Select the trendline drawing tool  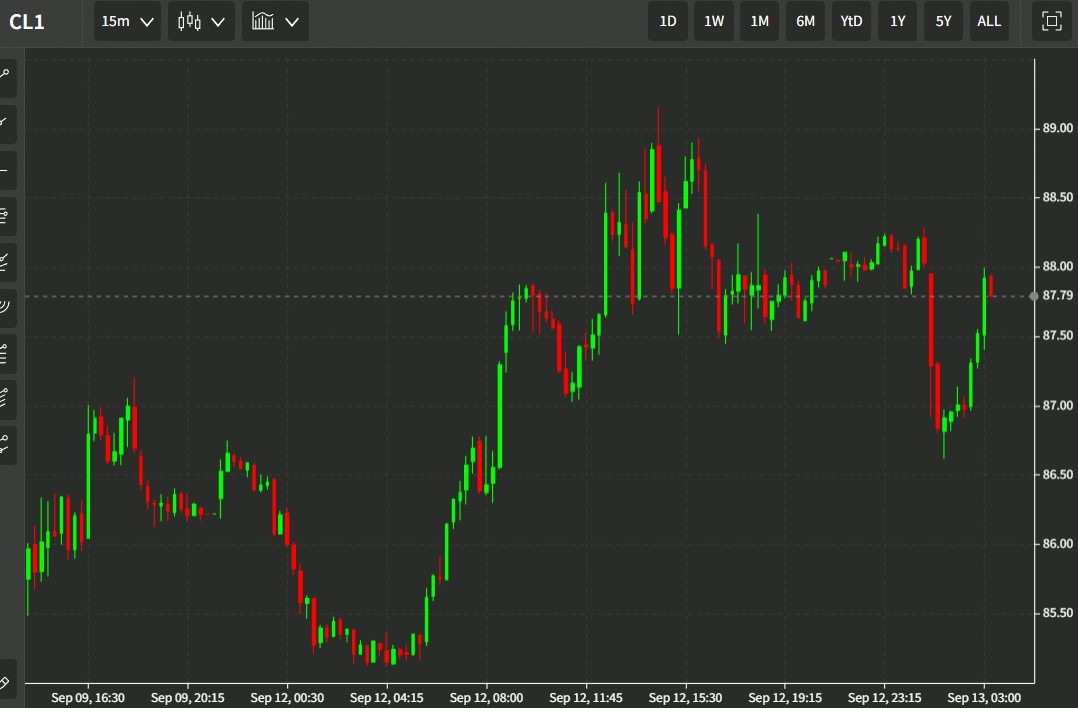point(8,123)
